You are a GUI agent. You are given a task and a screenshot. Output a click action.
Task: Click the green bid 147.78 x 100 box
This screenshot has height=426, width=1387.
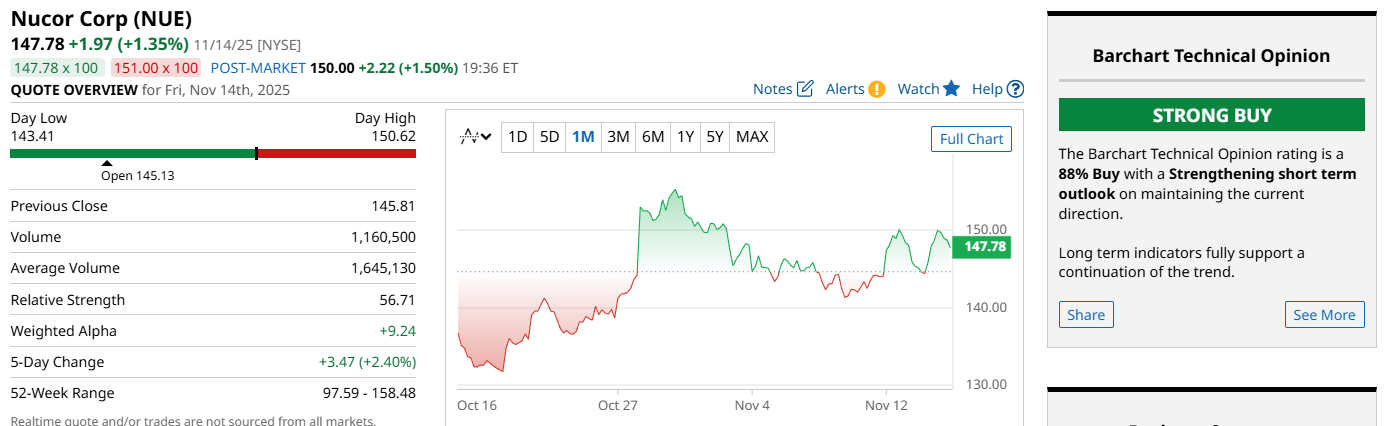pos(55,68)
